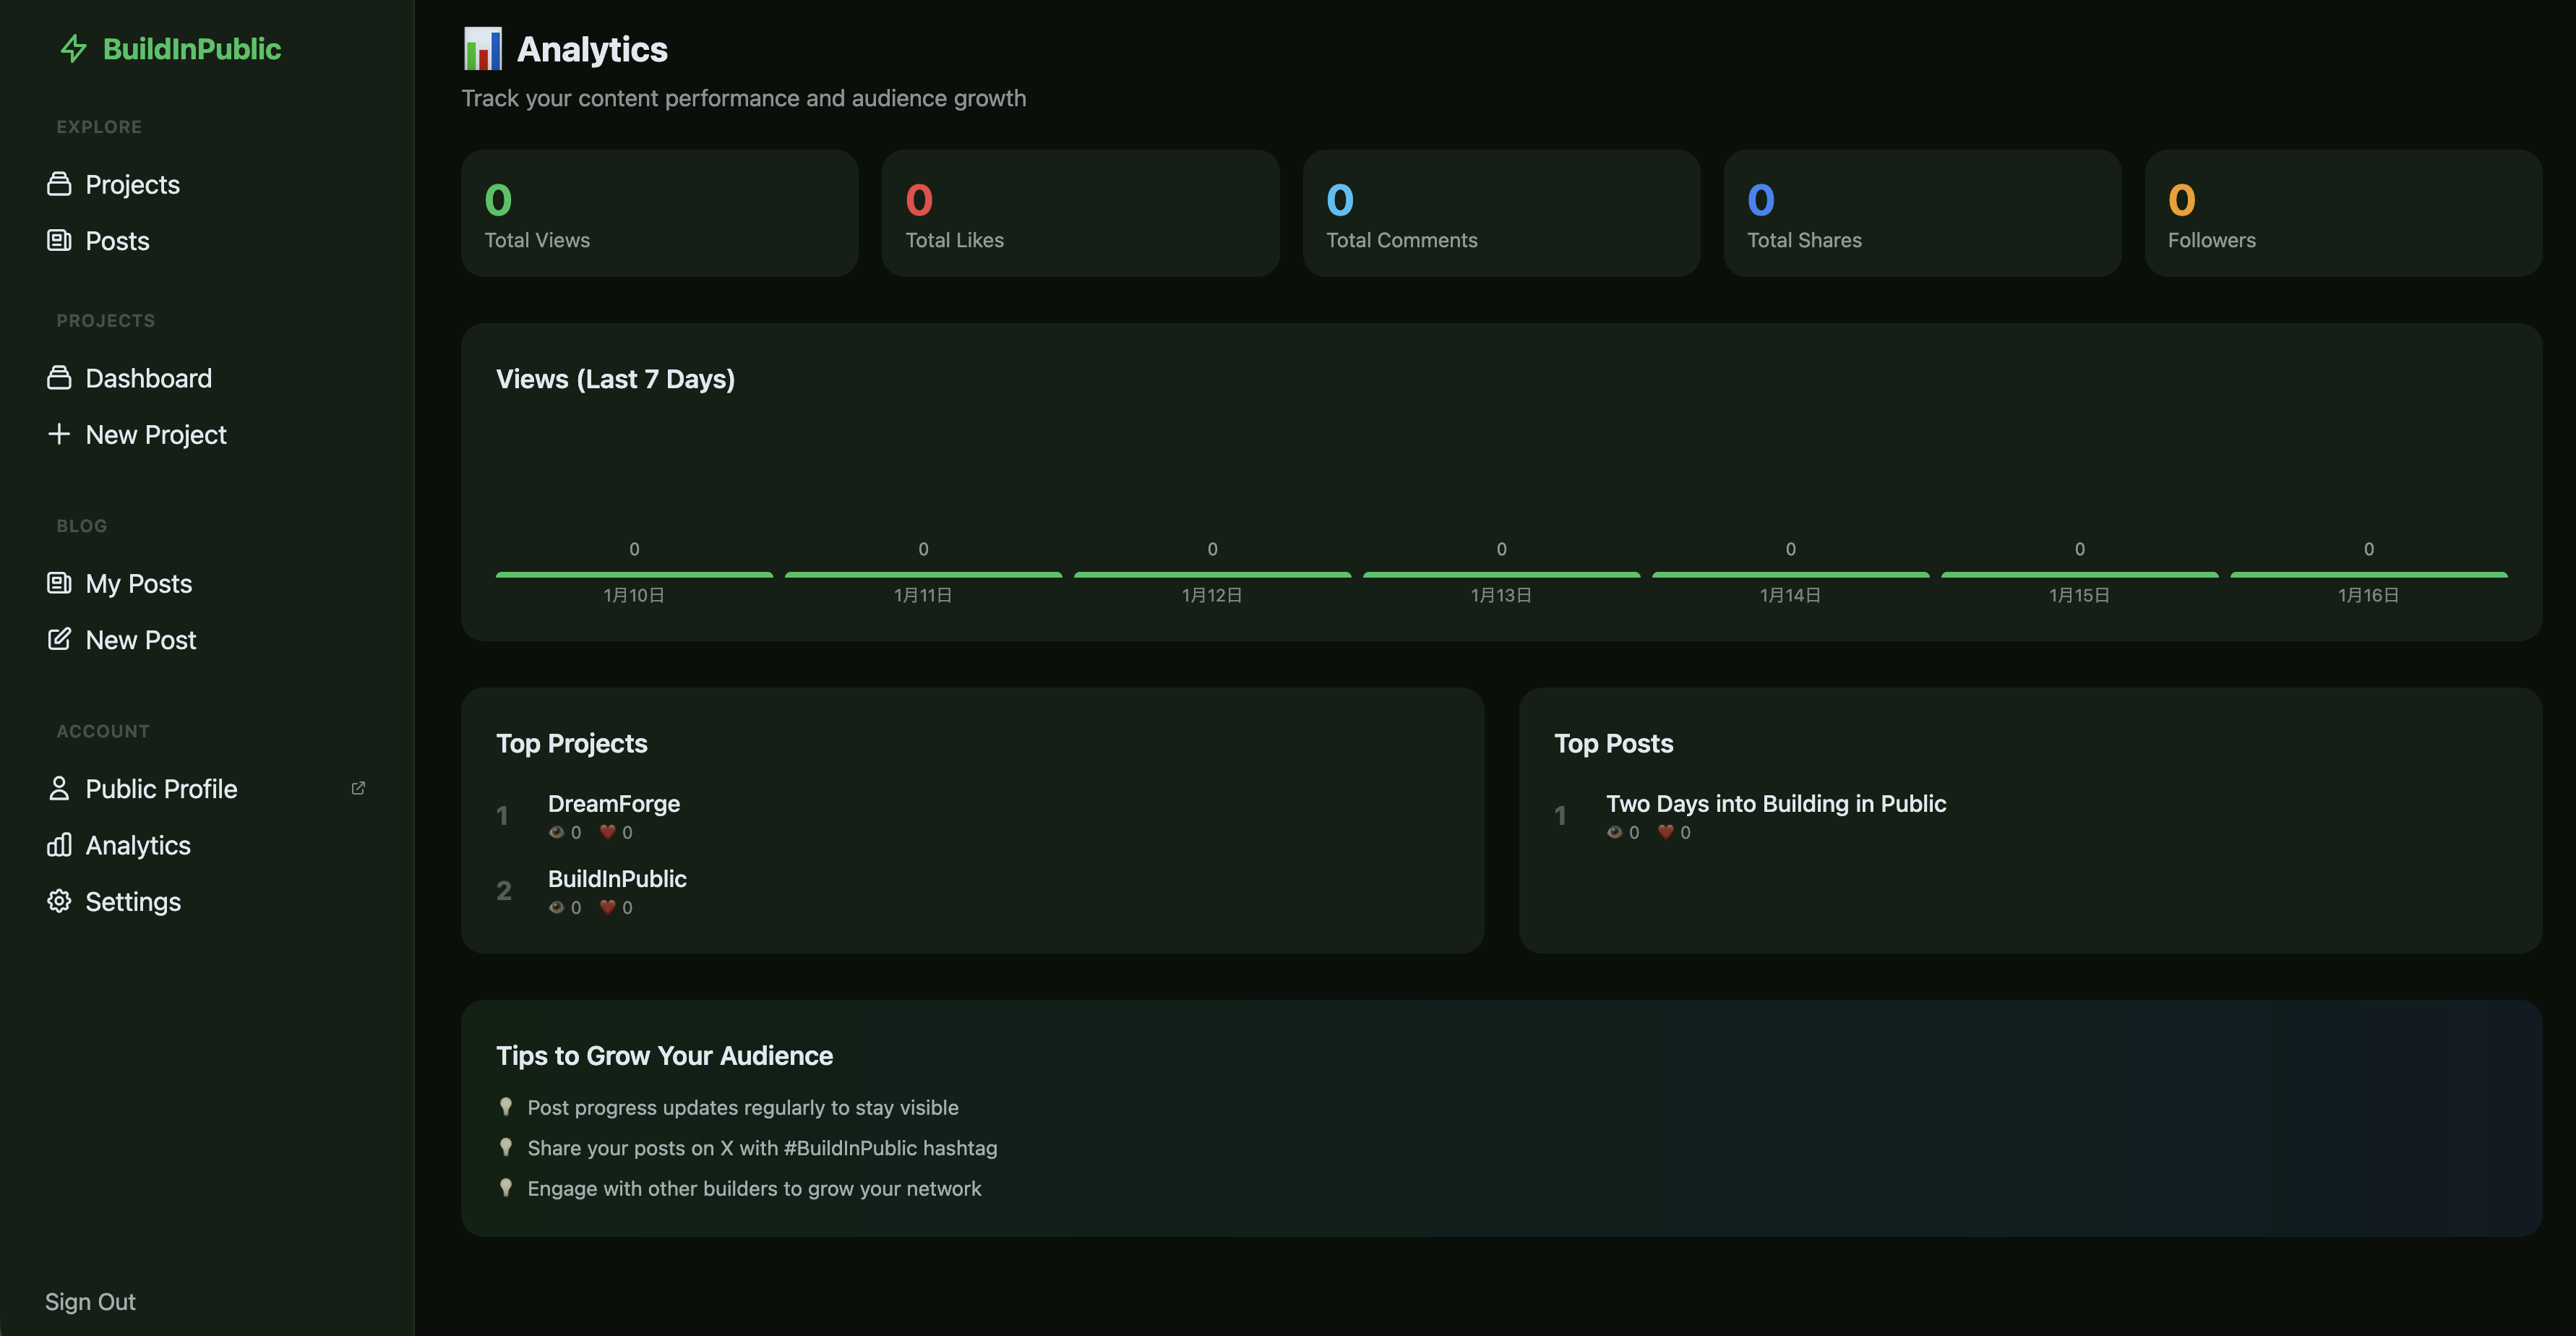Open the post Two Days into Building in Public
2576x1336 pixels.
[x=1776, y=803]
